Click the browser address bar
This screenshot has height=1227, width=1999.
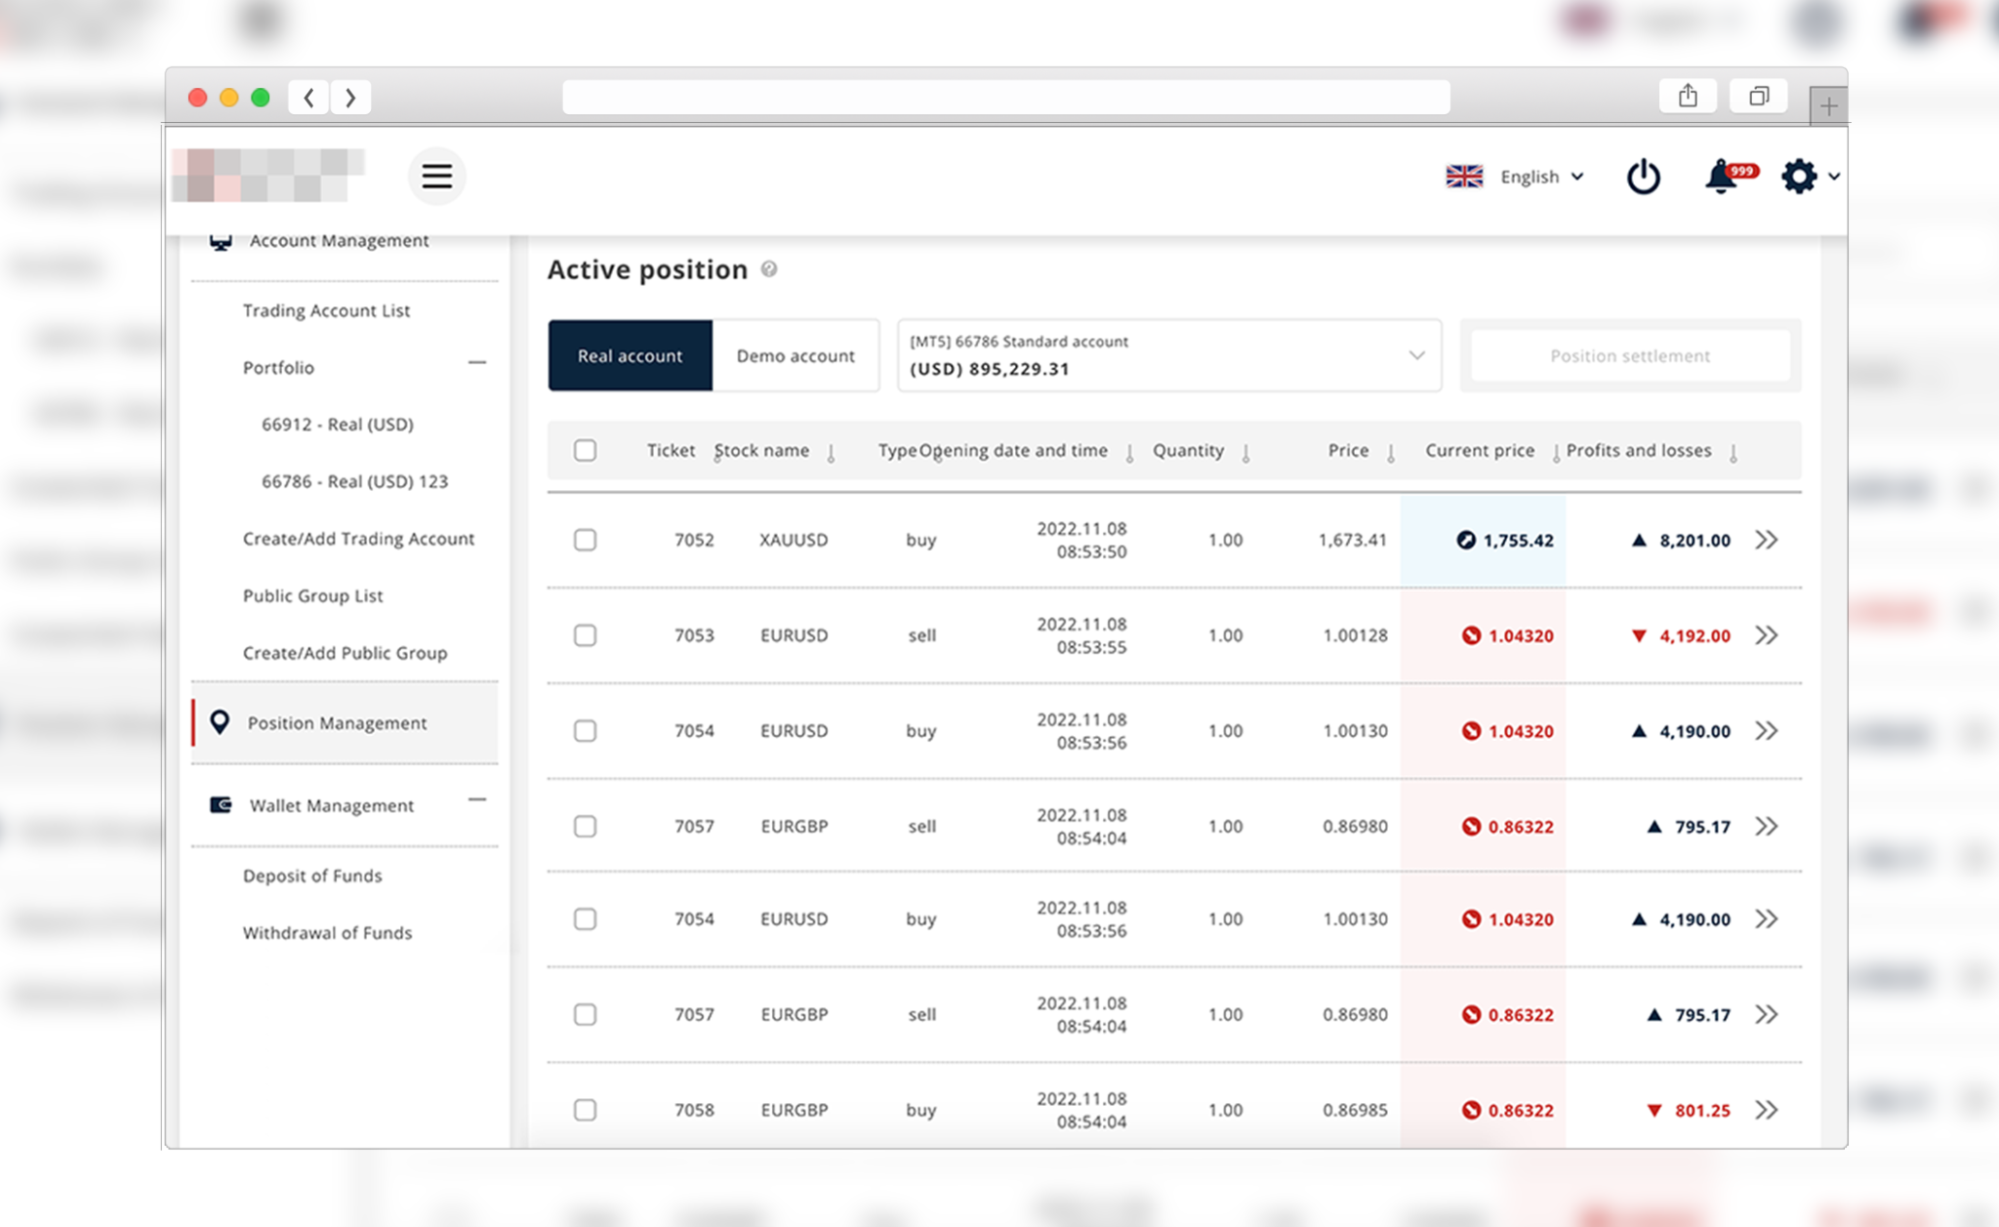[x=1005, y=98]
